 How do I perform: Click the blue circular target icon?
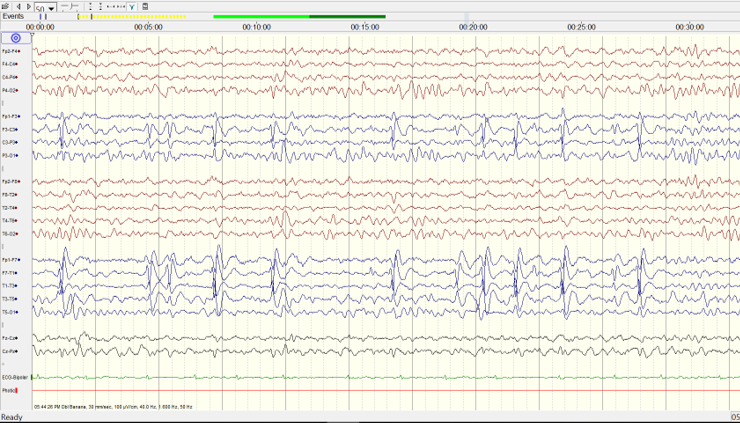(16, 38)
